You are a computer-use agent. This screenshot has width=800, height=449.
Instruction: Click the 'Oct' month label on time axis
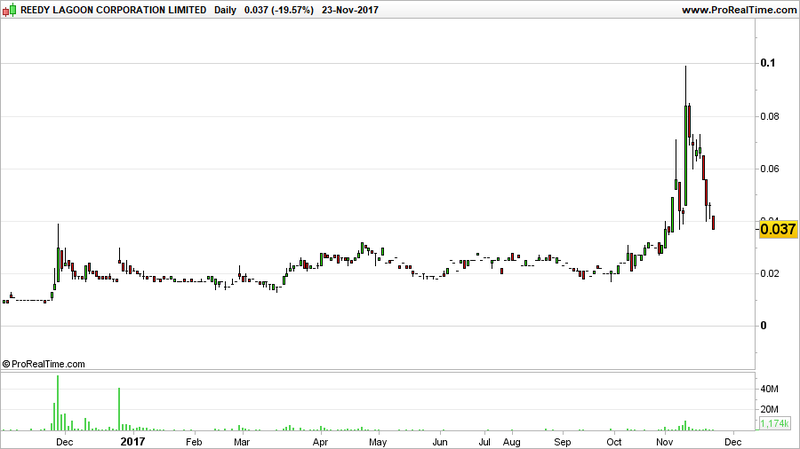(614, 442)
